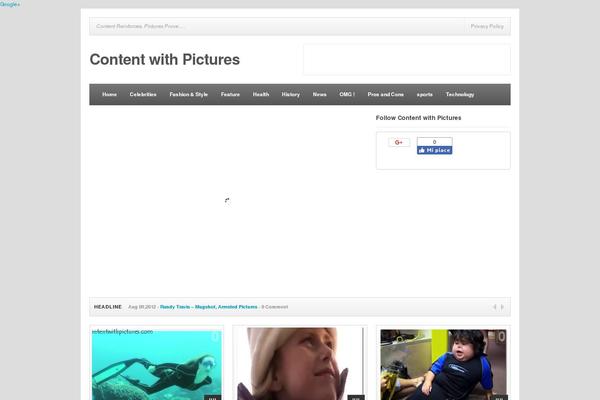The width and height of the screenshot is (600, 400).
Task: Click the headline date text
Action: click(142, 307)
